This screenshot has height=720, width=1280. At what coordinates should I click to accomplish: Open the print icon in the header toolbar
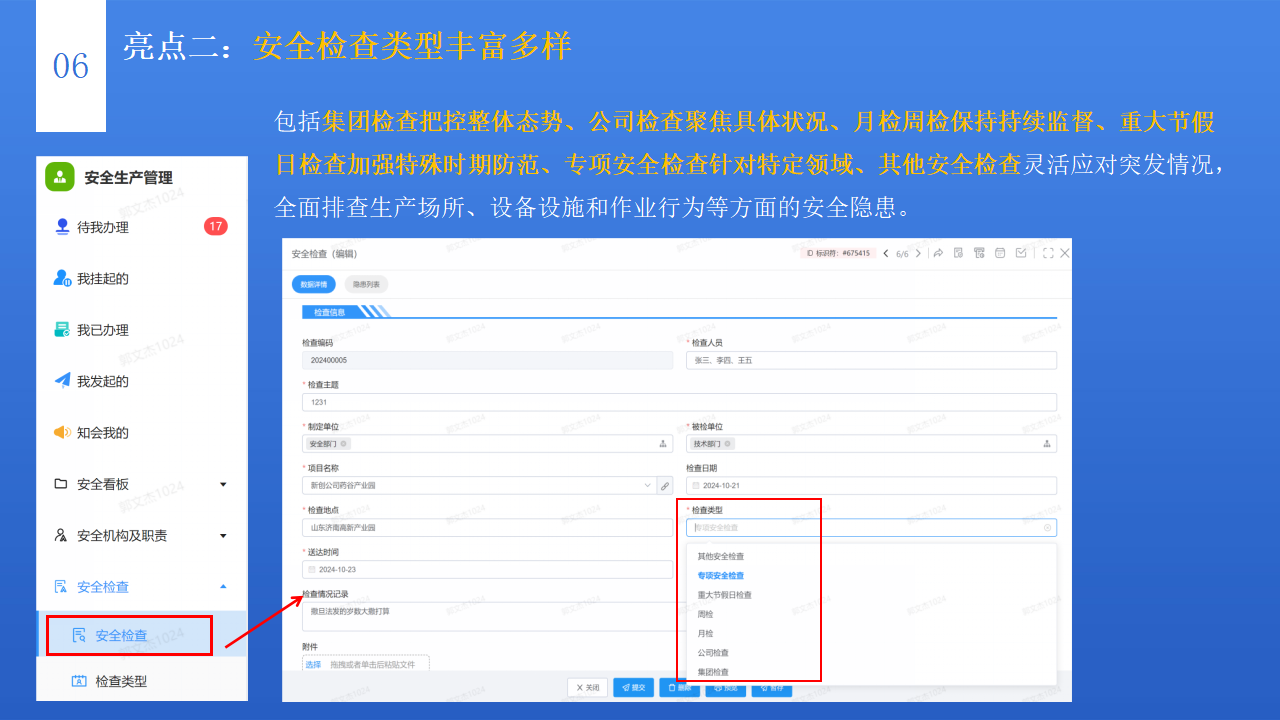click(979, 253)
